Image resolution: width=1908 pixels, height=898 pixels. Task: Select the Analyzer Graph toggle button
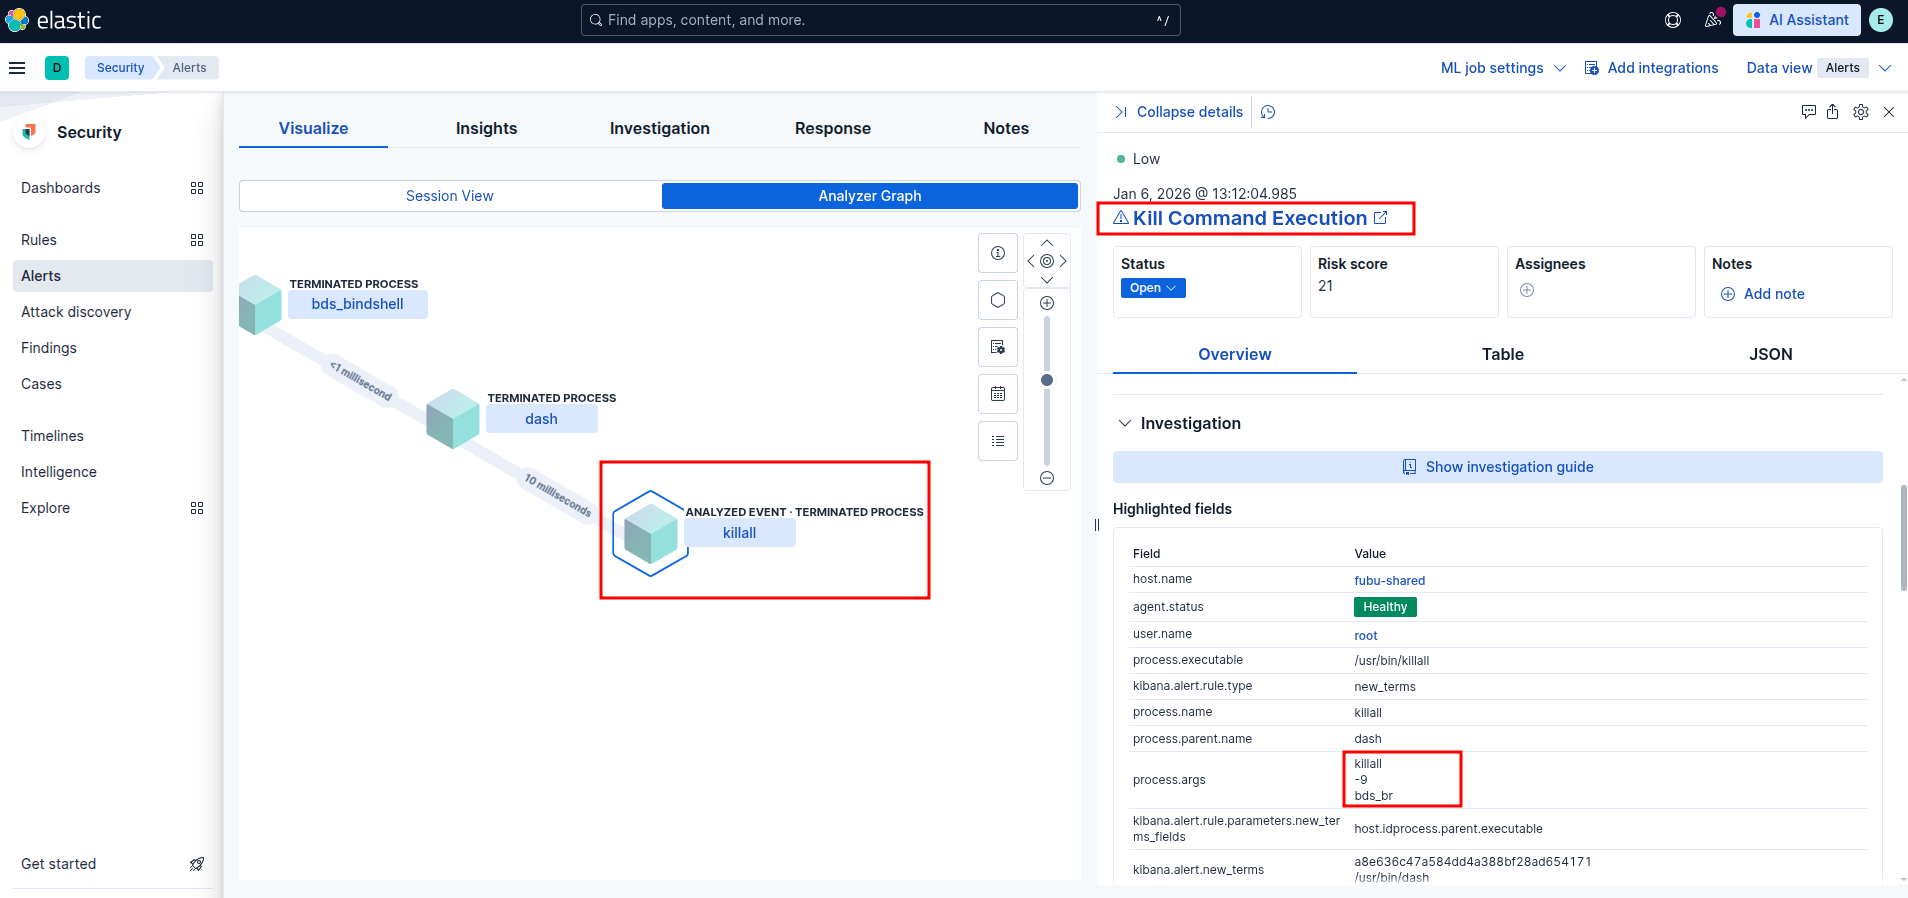click(x=869, y=196)
